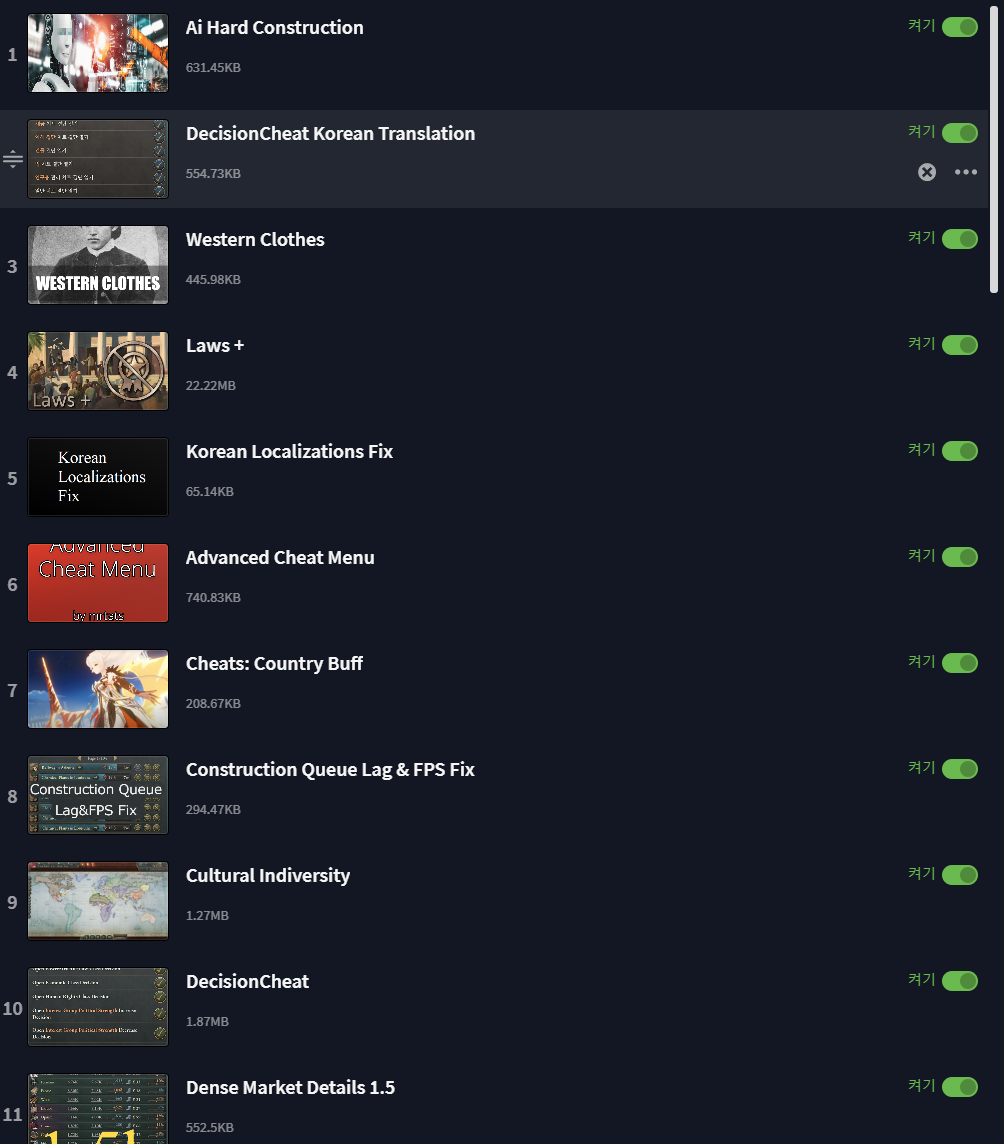Turn off Dense Market Details 1.5
This screenshot has height=1144, width=1004.
click(x=959, y=1086)
